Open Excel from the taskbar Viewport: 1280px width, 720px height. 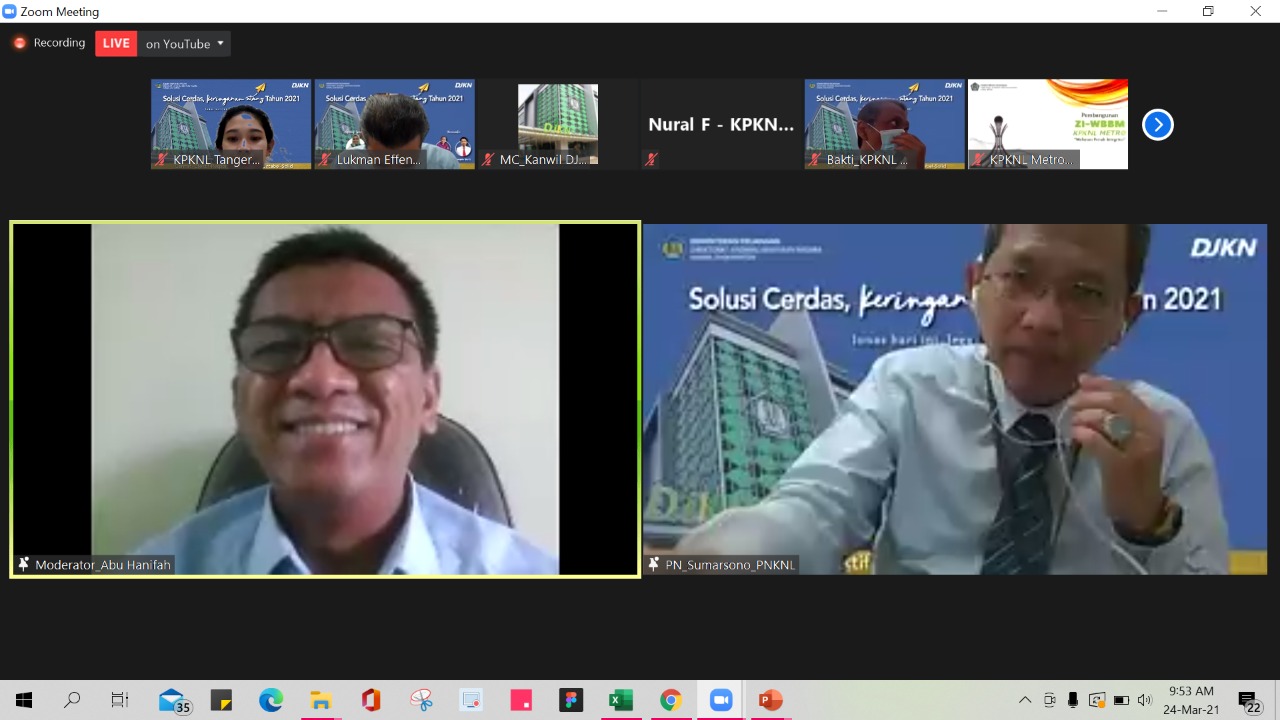pos(621,700)
